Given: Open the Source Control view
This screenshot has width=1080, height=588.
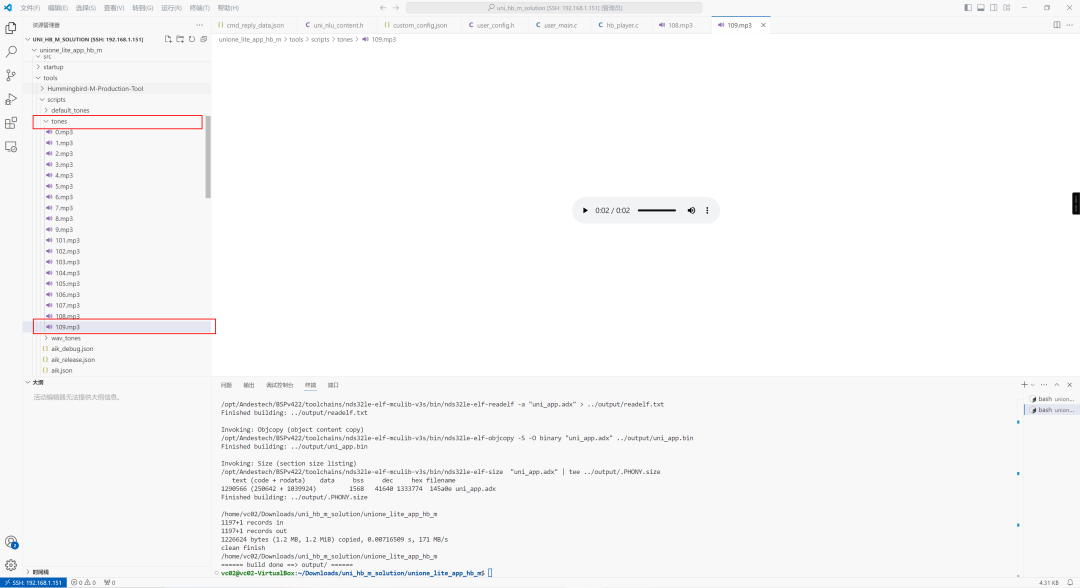Looking at the screenshot, I should tap(11, 76).
